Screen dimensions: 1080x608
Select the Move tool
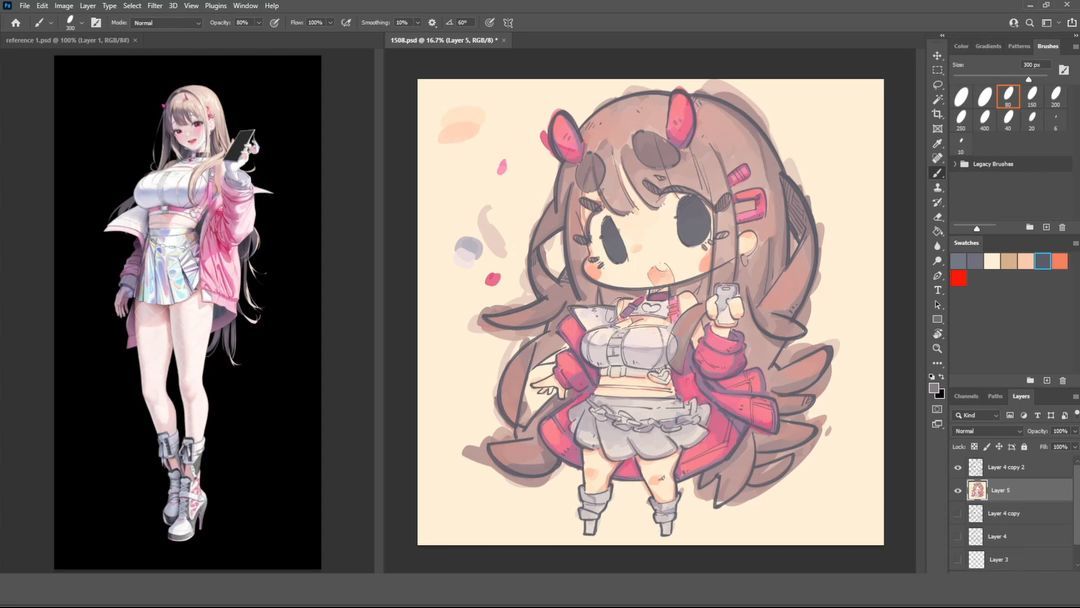tap(937, 56)
